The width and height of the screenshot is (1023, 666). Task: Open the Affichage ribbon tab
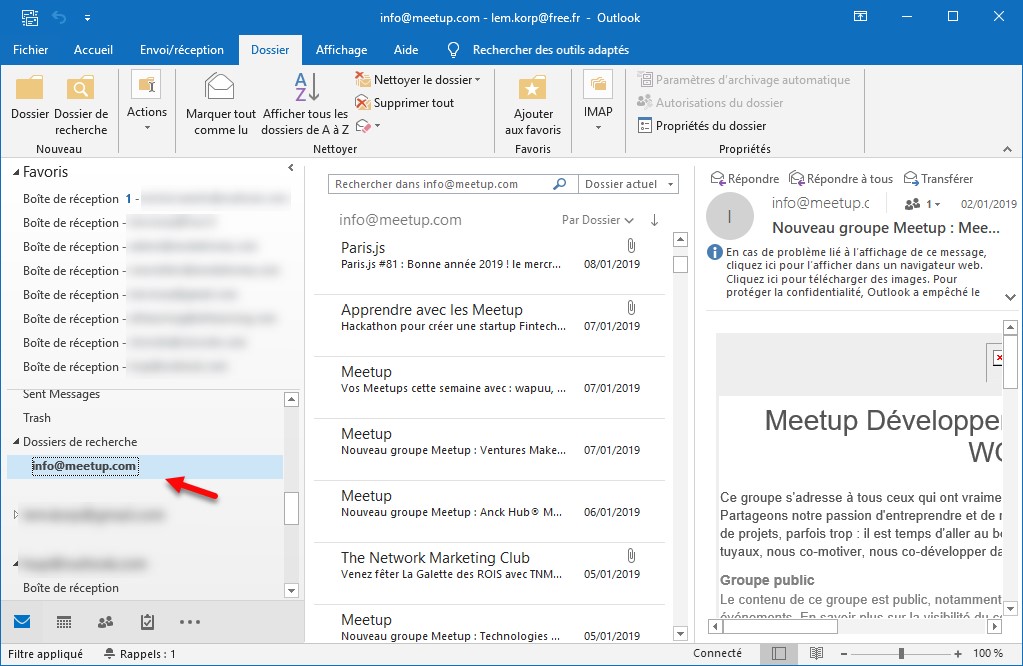click(341, 50)
